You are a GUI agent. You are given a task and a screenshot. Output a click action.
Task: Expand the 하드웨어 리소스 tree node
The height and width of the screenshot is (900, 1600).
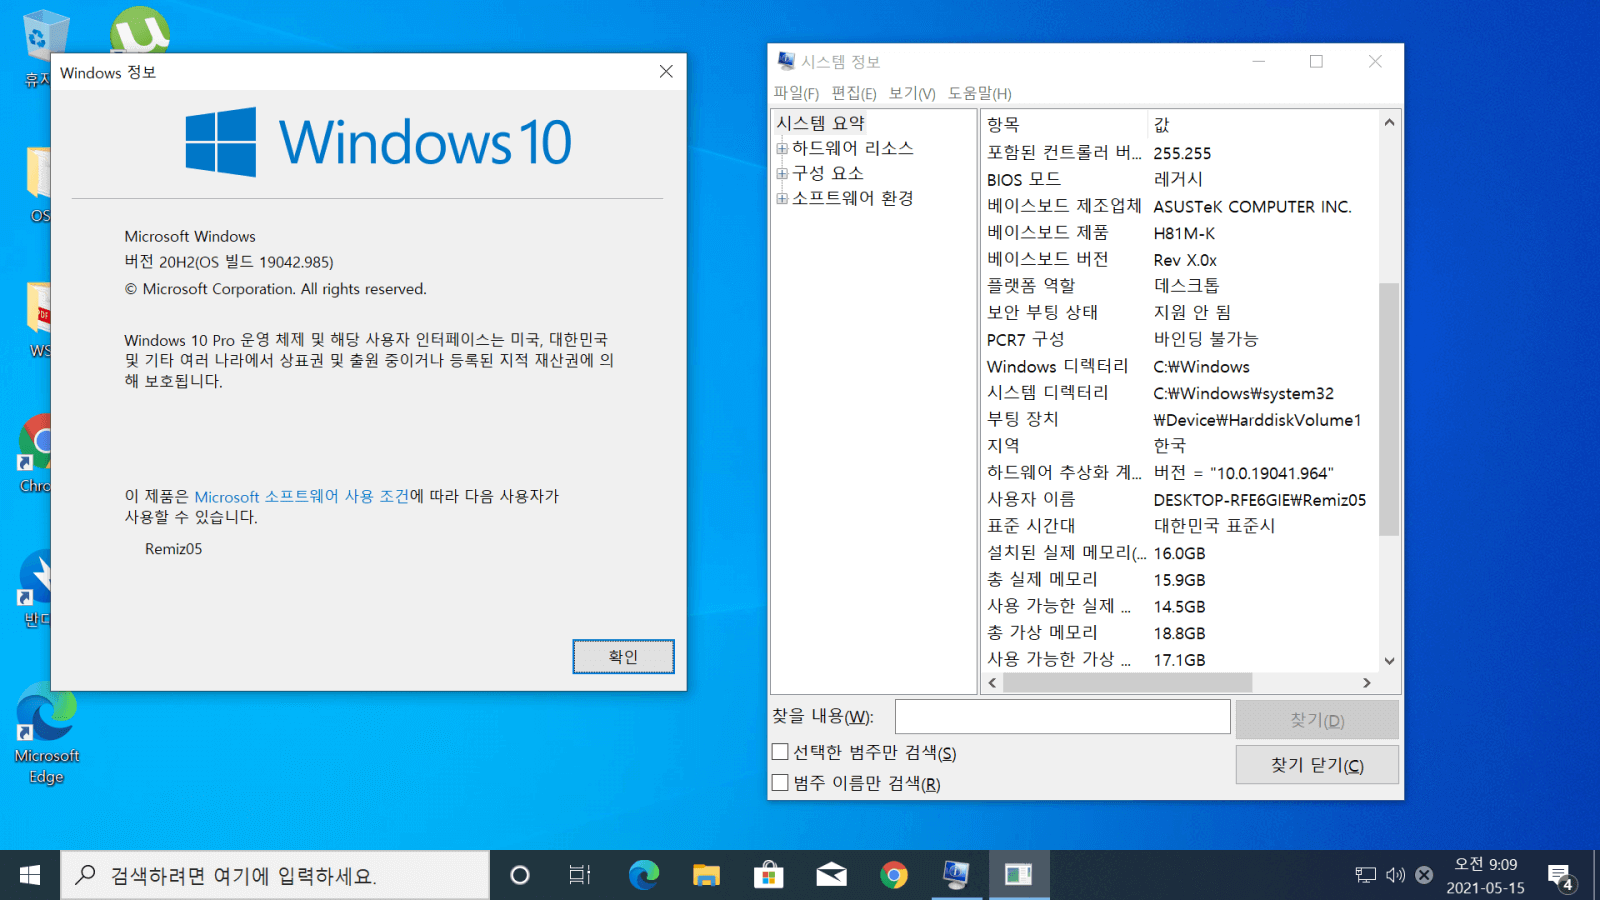tap(782, 148)
